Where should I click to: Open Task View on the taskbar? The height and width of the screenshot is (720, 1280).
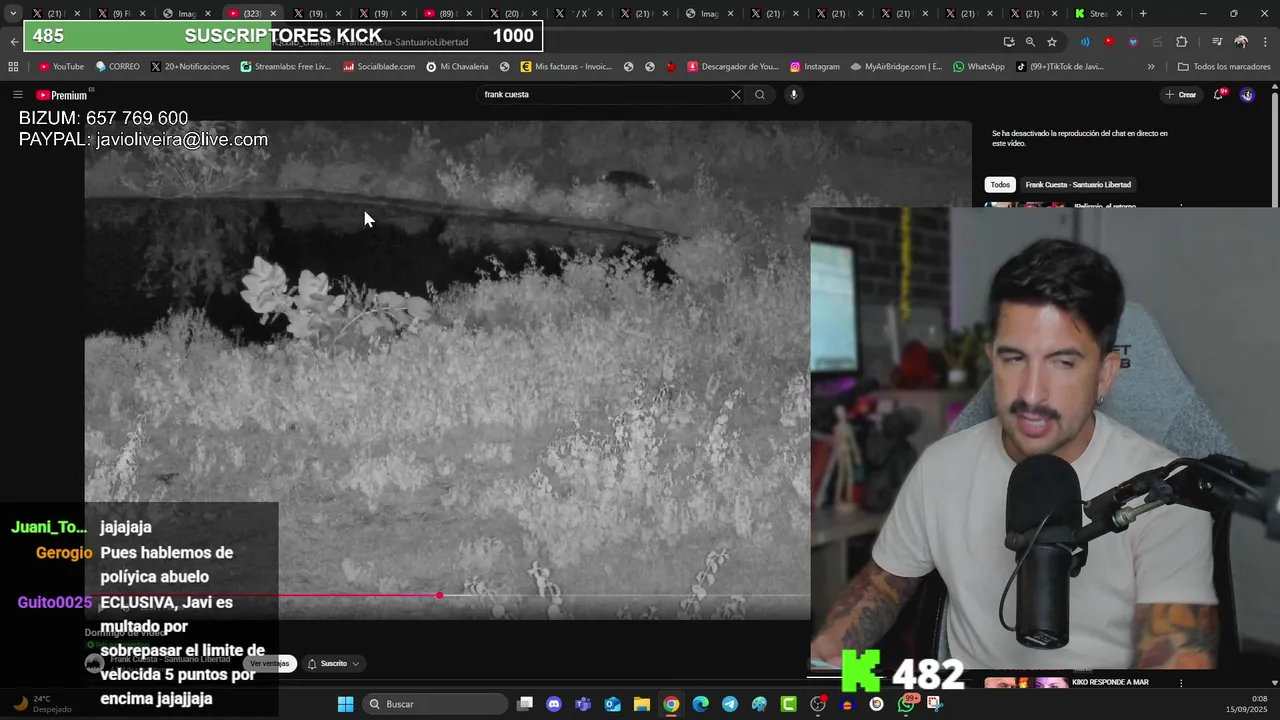525,704
